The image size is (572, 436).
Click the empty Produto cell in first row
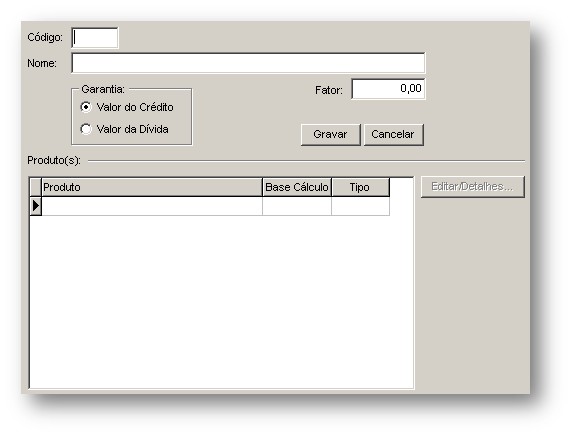(x=152, y=206)
